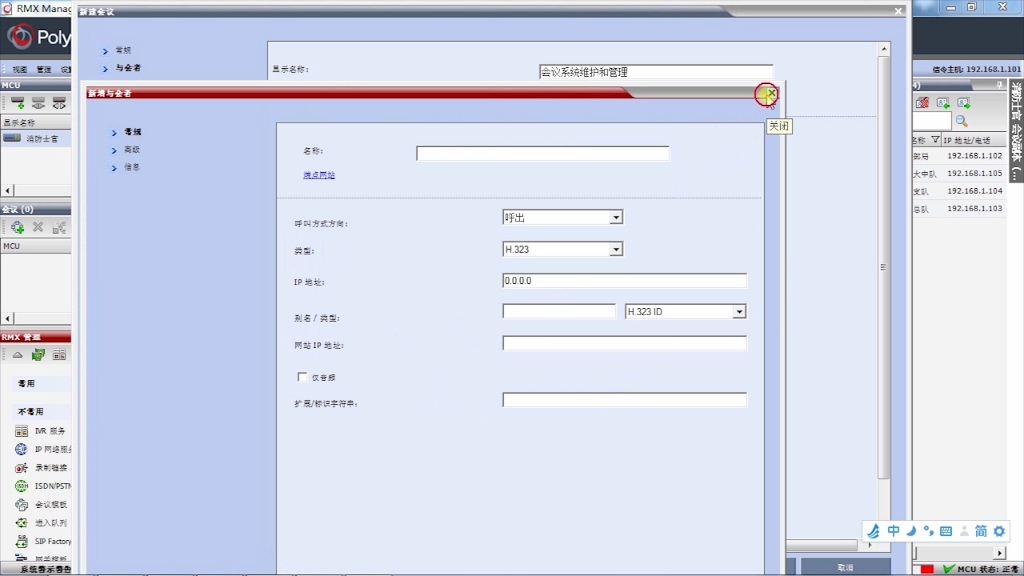Click the MCU list left scroll arrow
The width and height of the screenshot is (1024, 576).
(7, 191)
